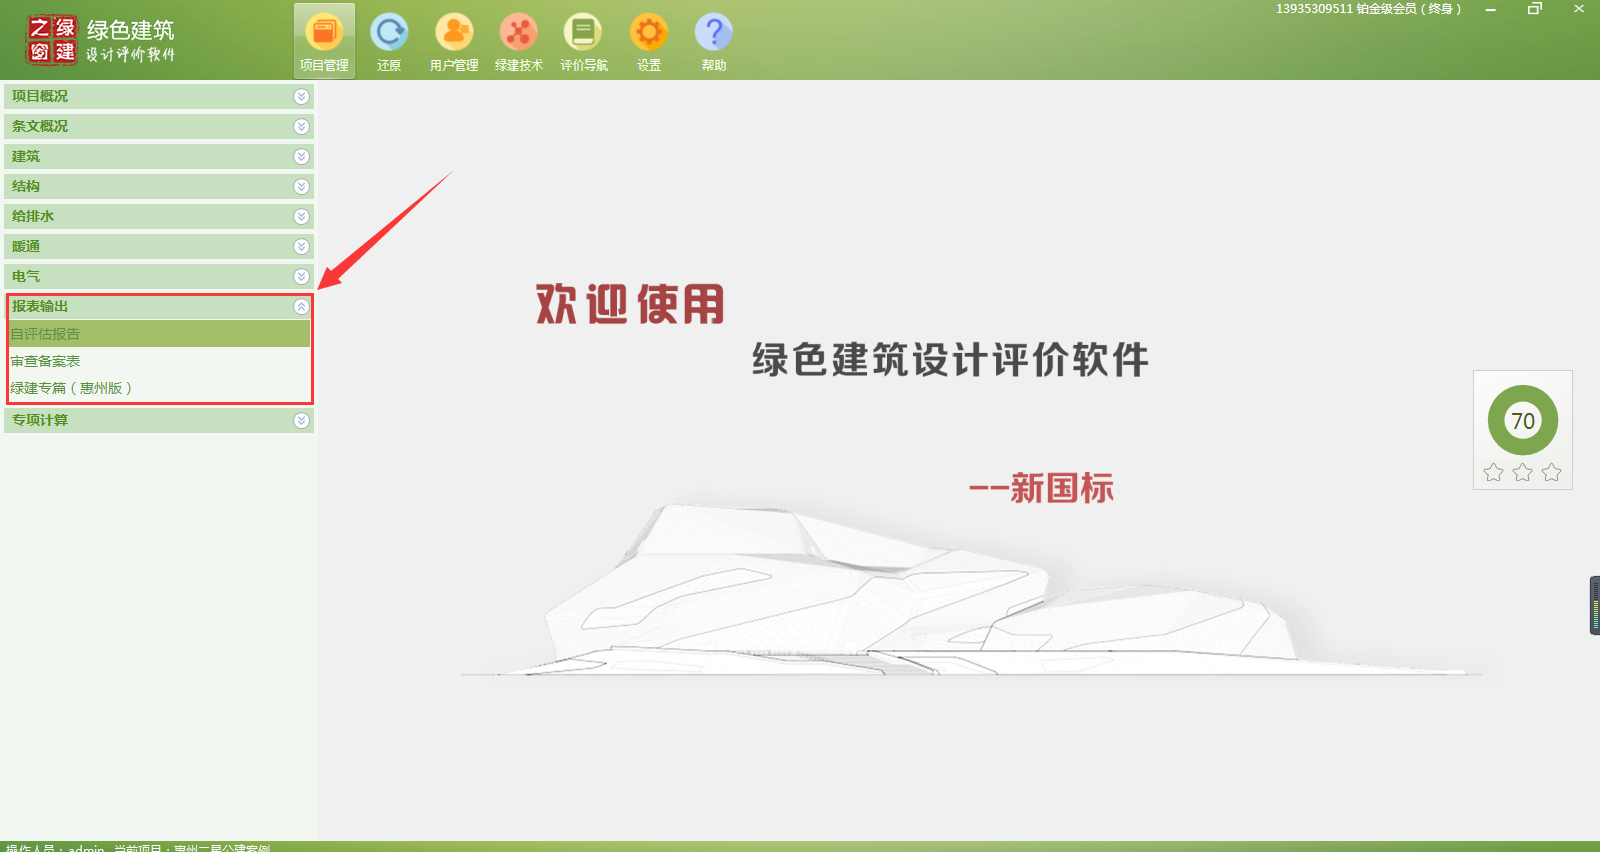This screenshot has height=852, width=1600.
Task: Click the green score circle showing 70
Action: point(1522,420)
